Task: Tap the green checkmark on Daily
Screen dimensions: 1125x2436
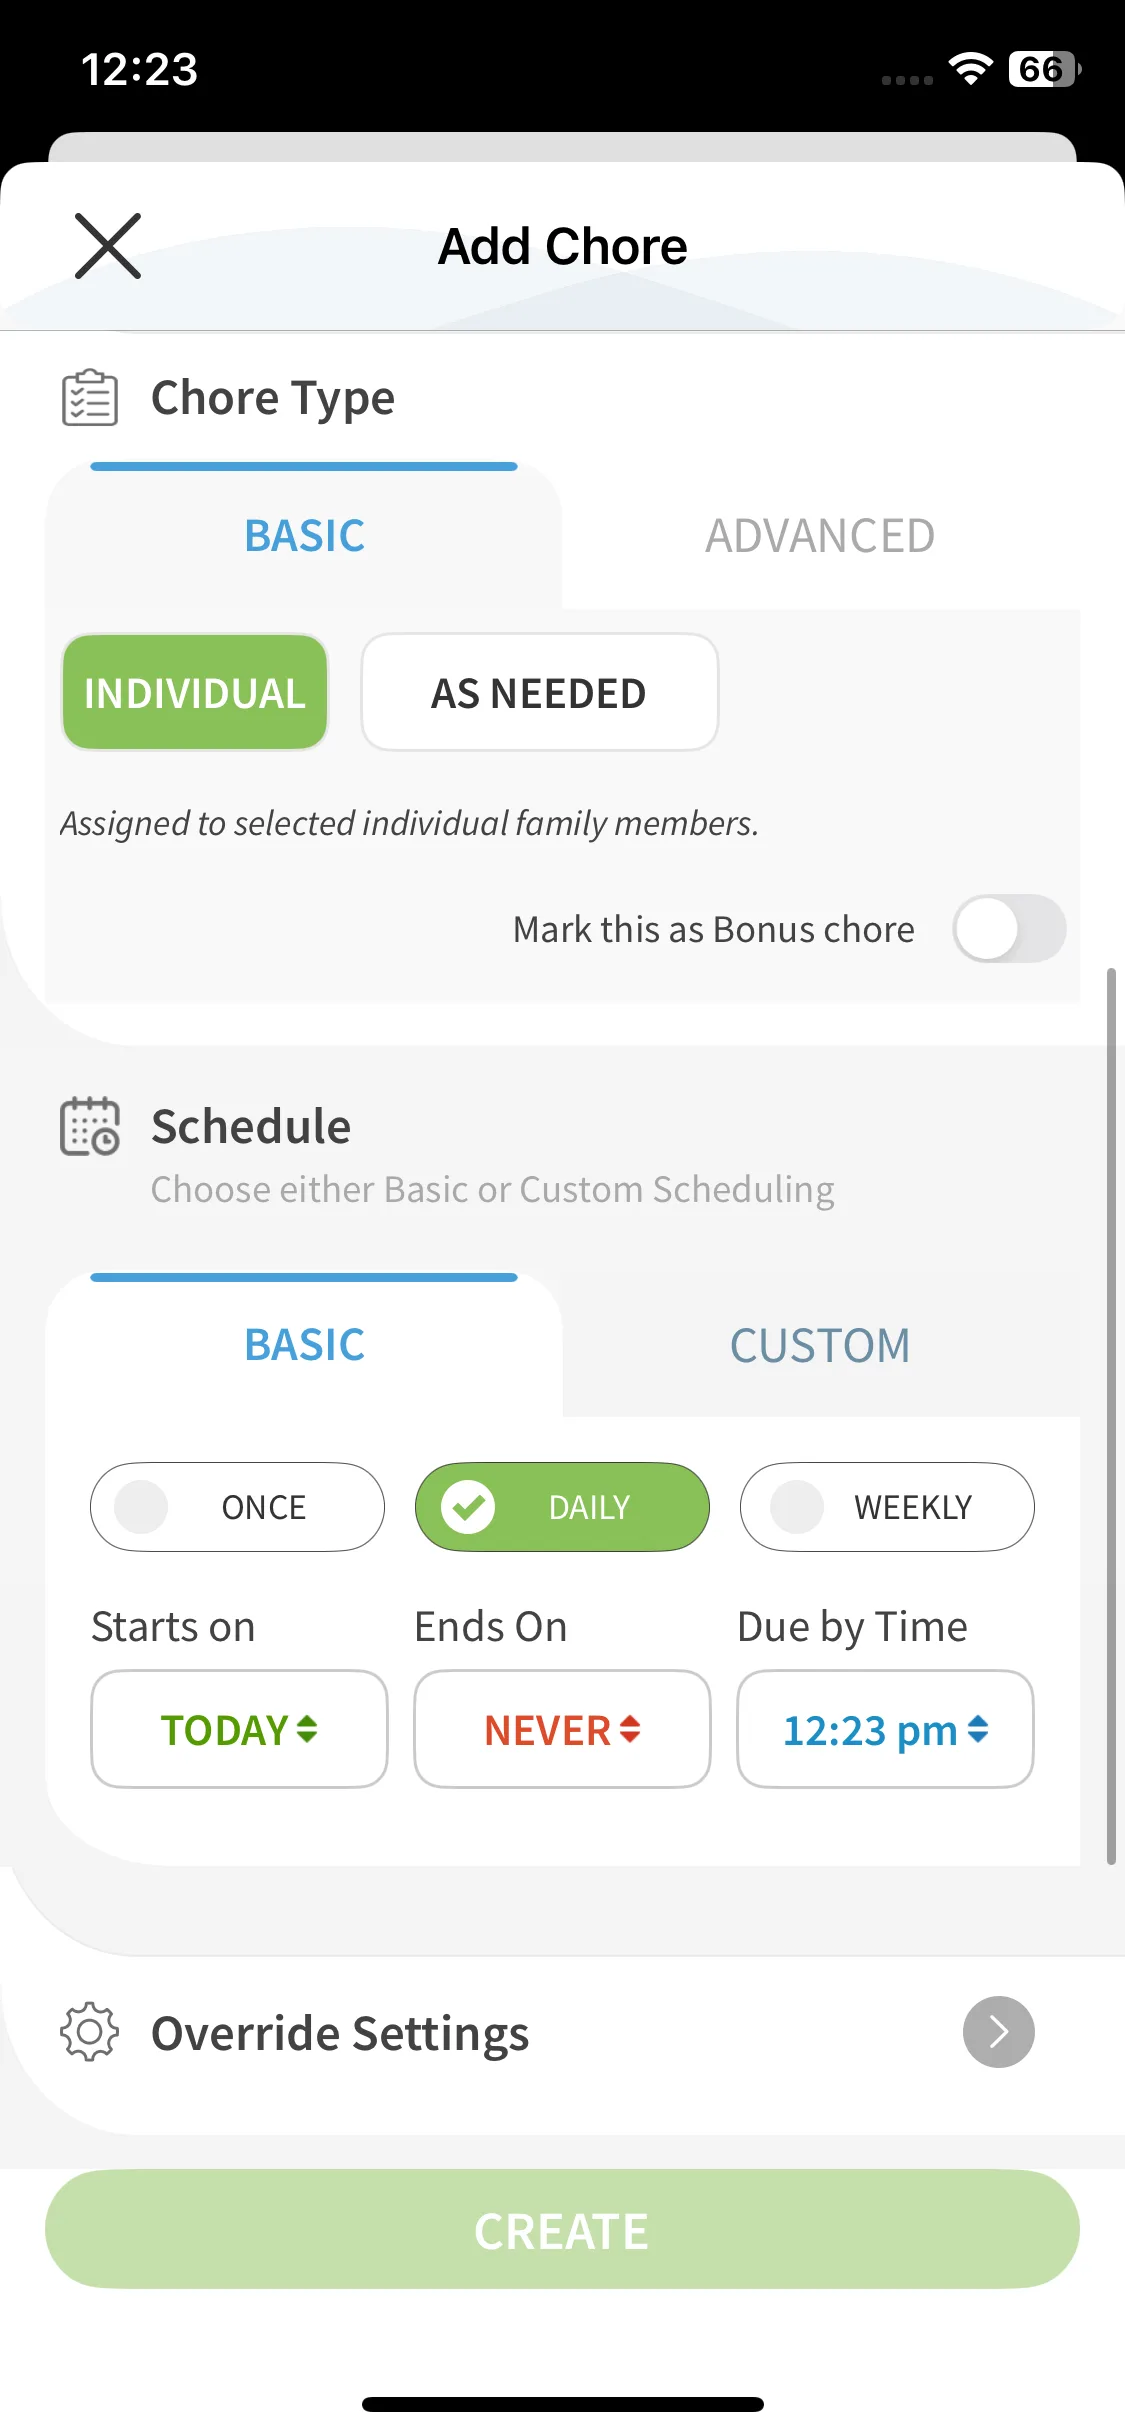Action: 468,1507
